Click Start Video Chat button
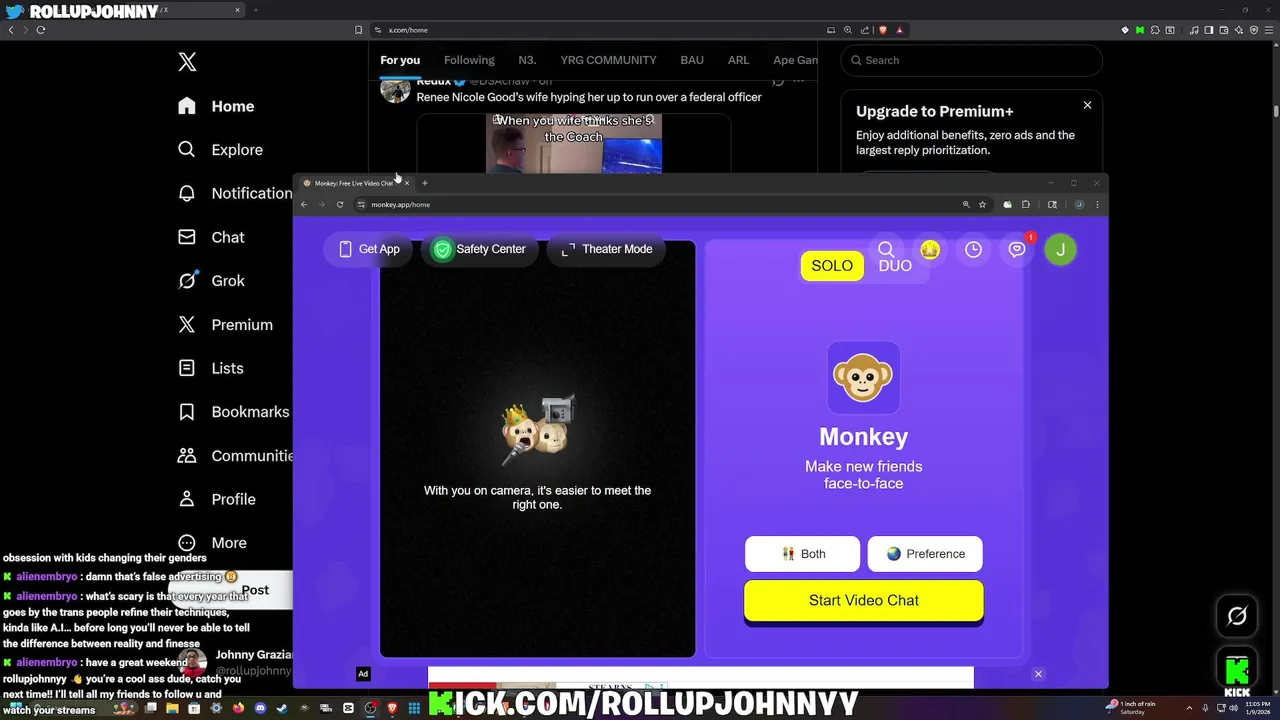The height and width of the screenshot is (720, 1280). tap(864, 601)
